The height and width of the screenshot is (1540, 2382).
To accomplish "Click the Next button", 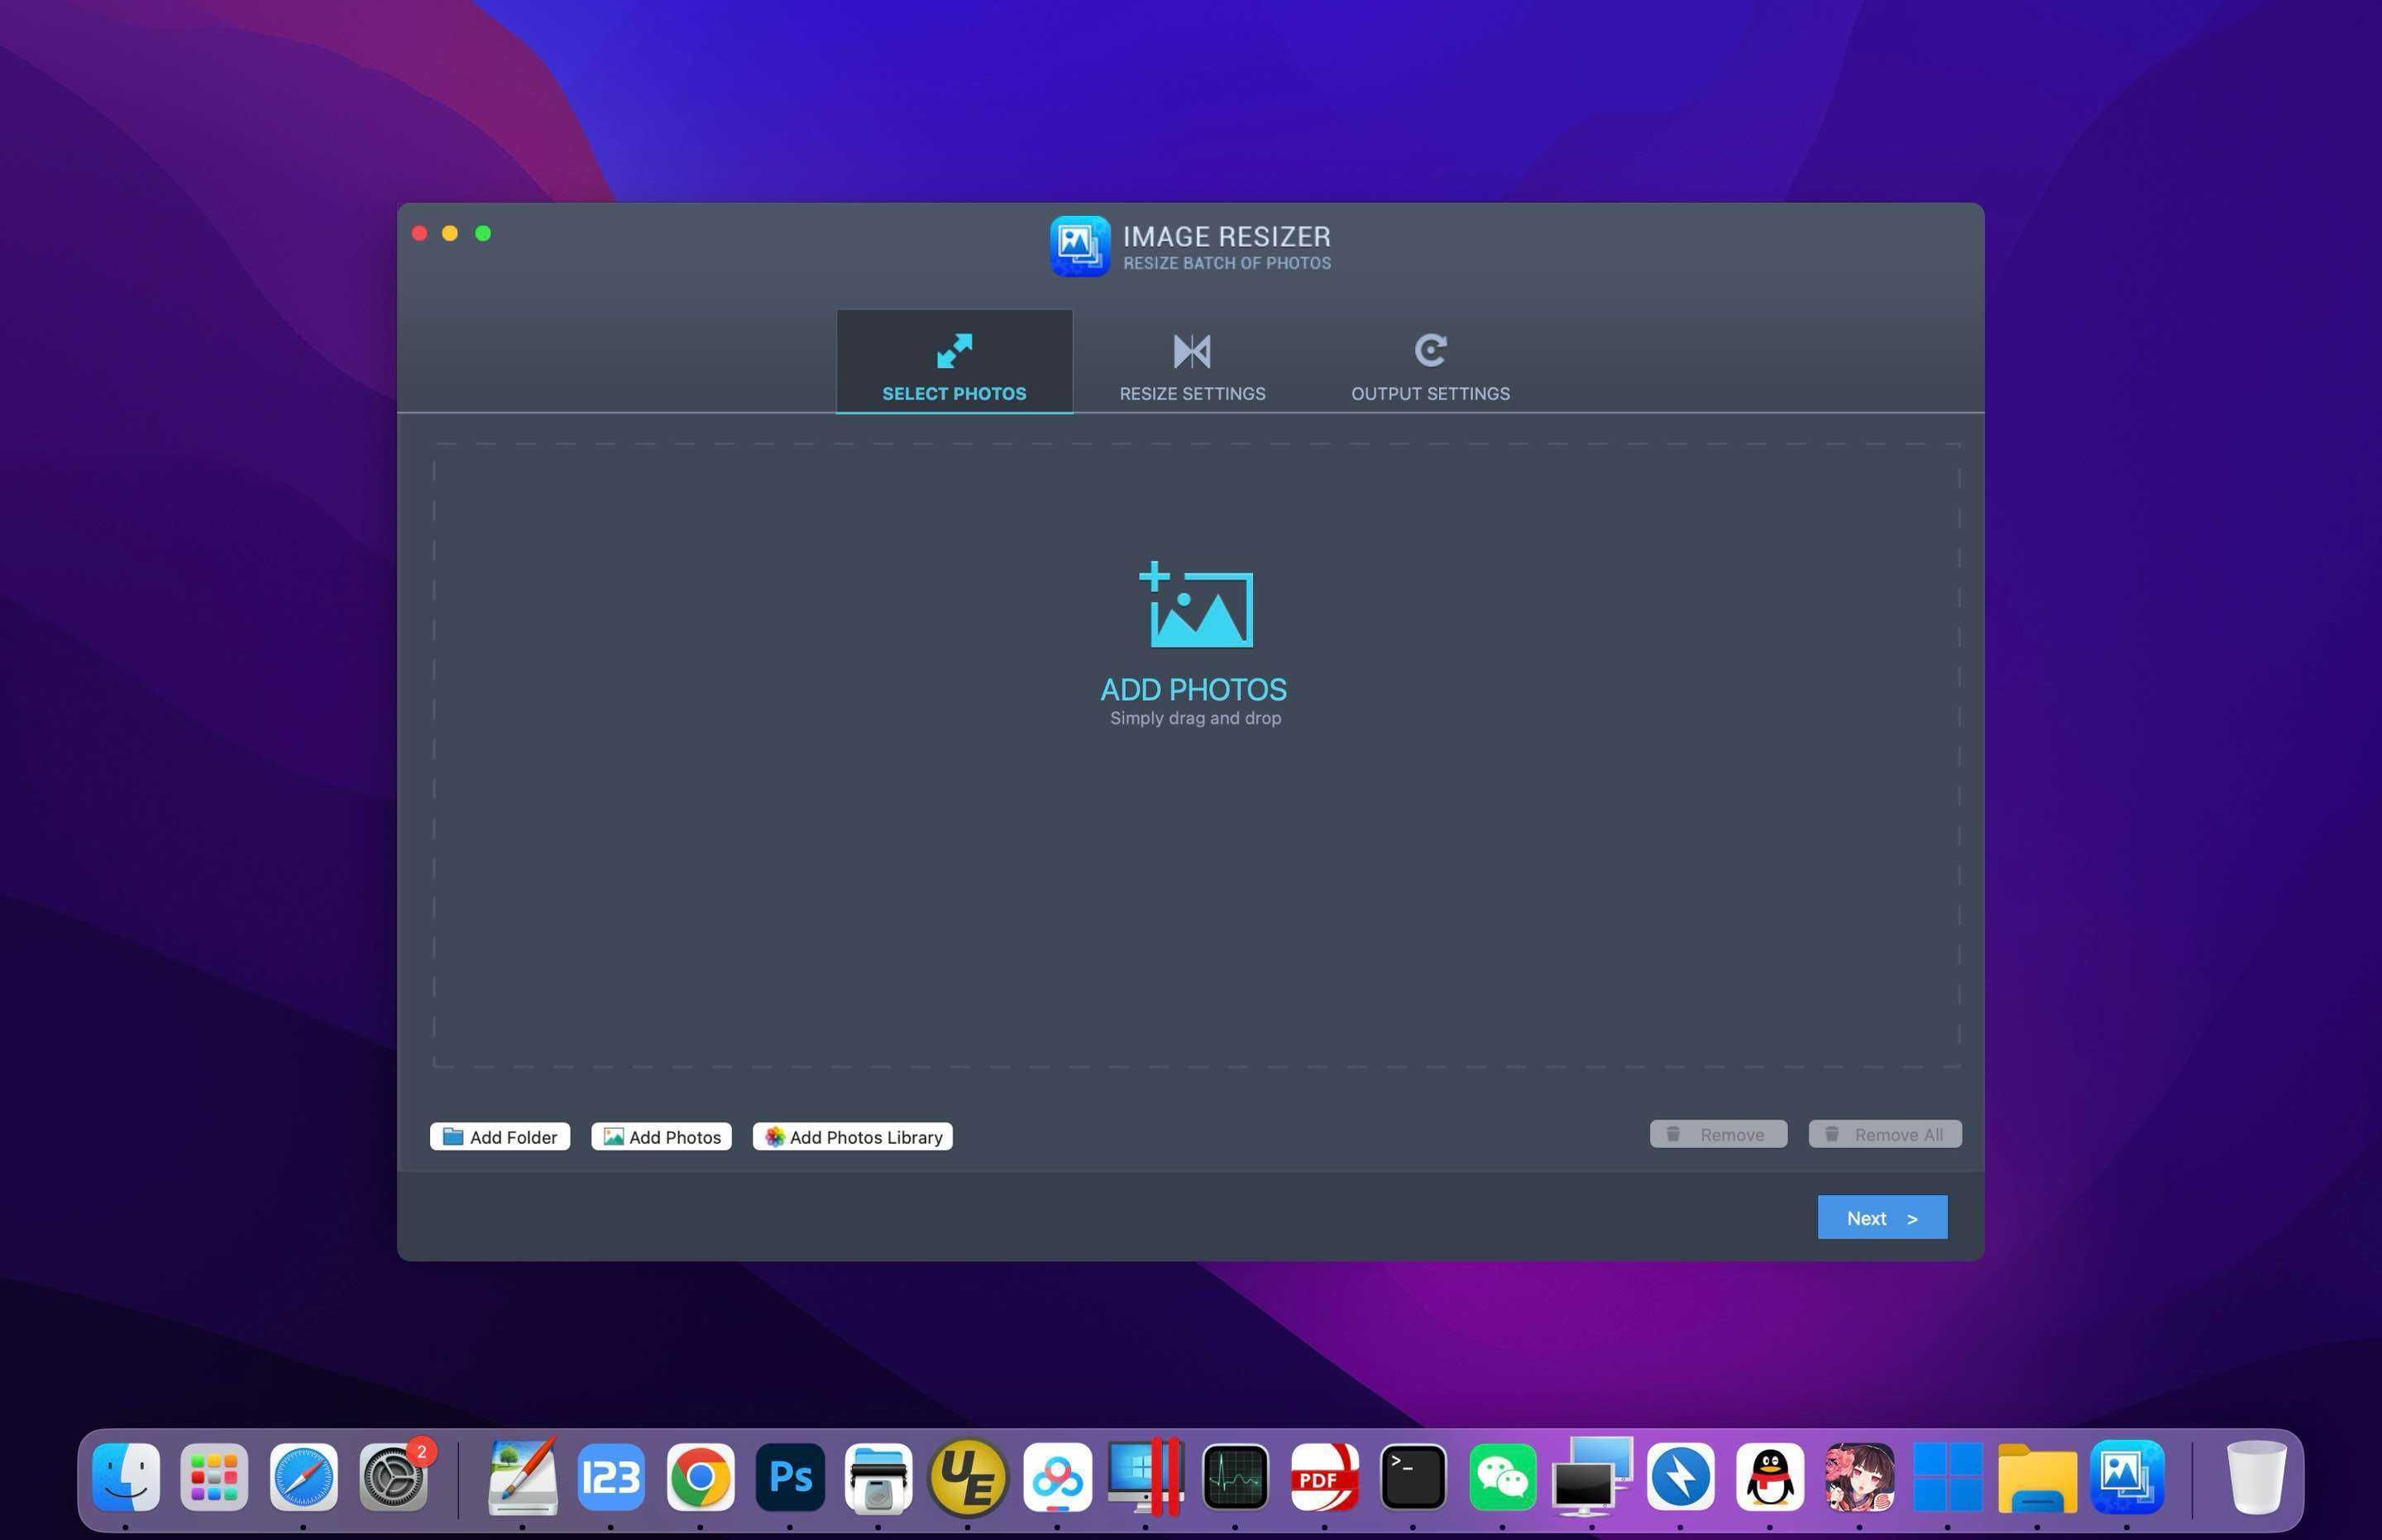I will (1881, 1217).
